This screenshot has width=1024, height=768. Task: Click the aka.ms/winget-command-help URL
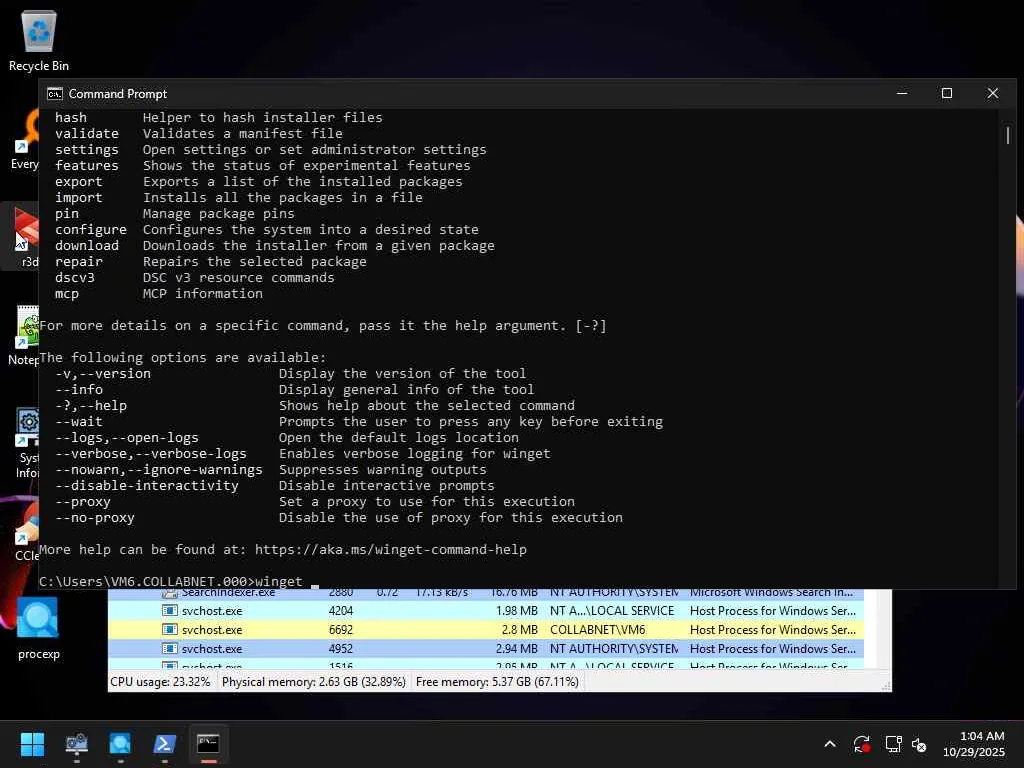(x=391, y=550)
